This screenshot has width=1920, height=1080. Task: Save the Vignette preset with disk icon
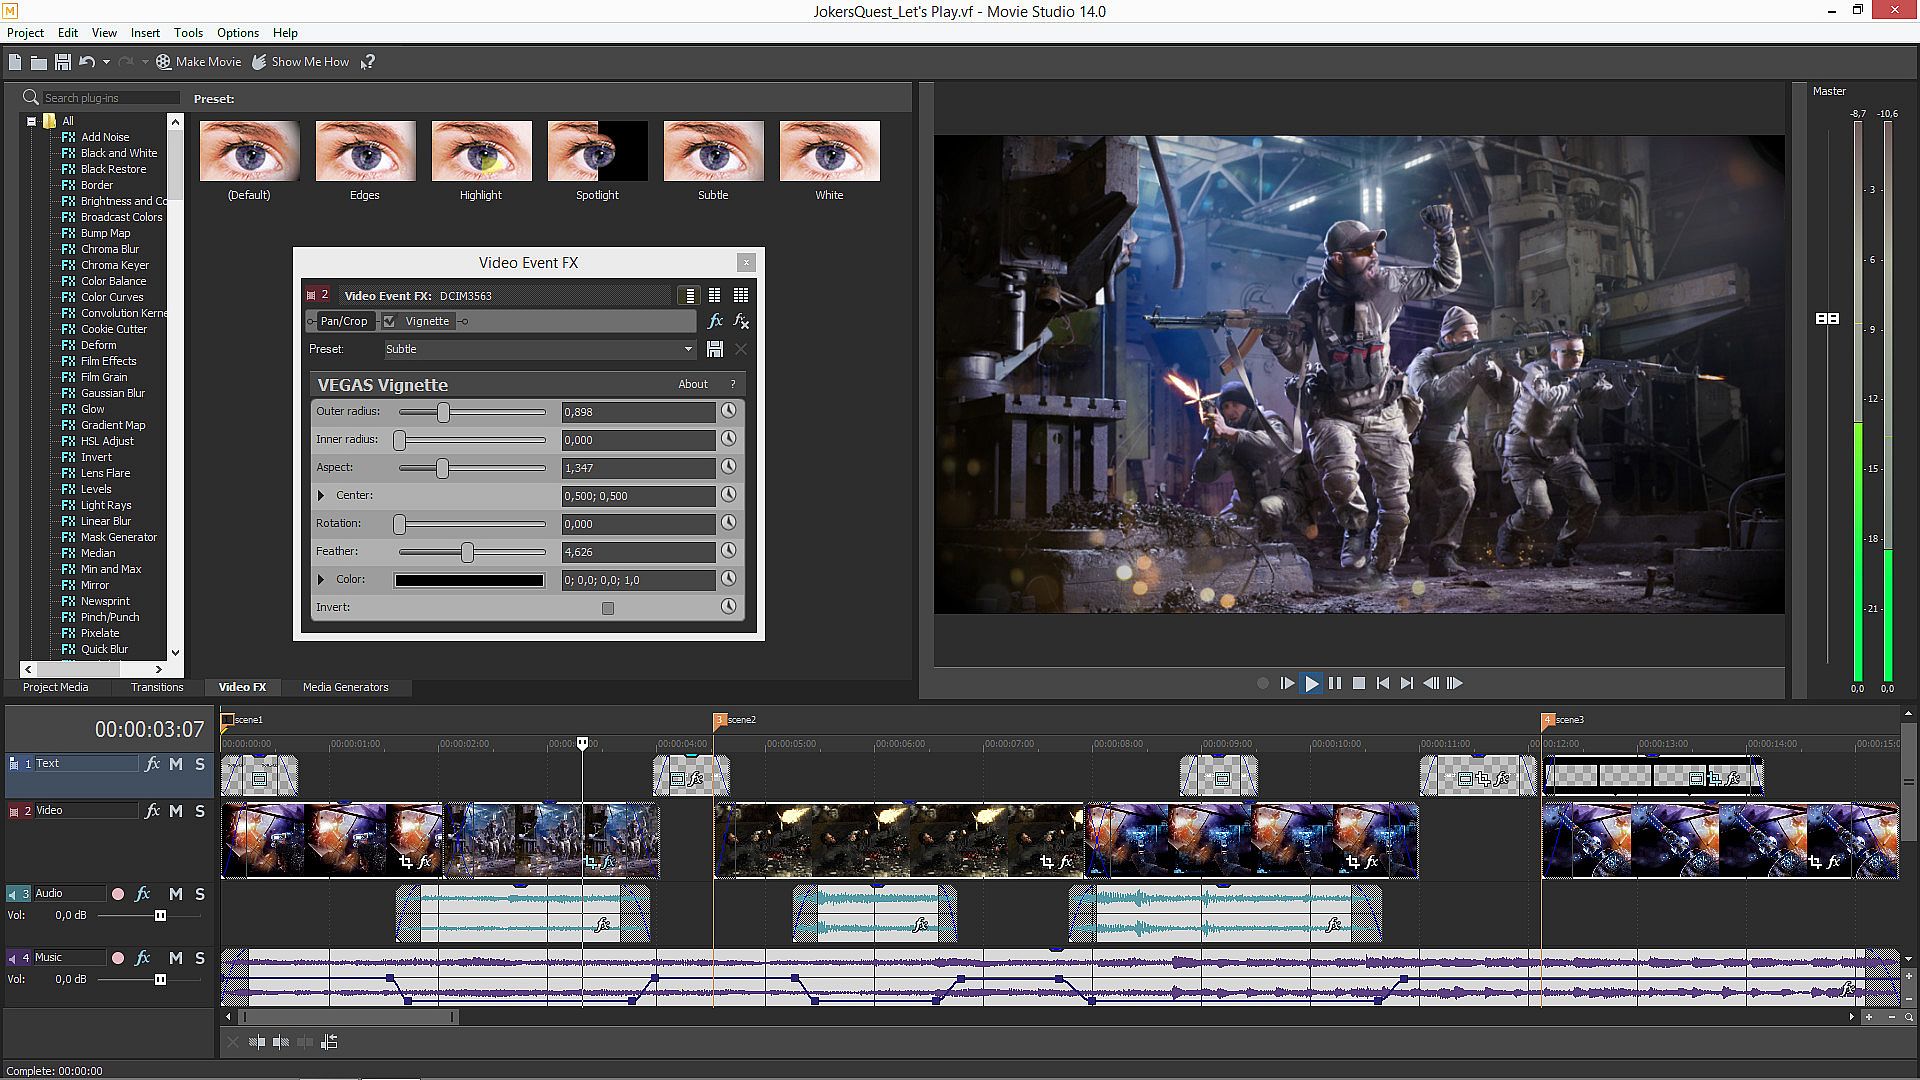pos(714,349)
